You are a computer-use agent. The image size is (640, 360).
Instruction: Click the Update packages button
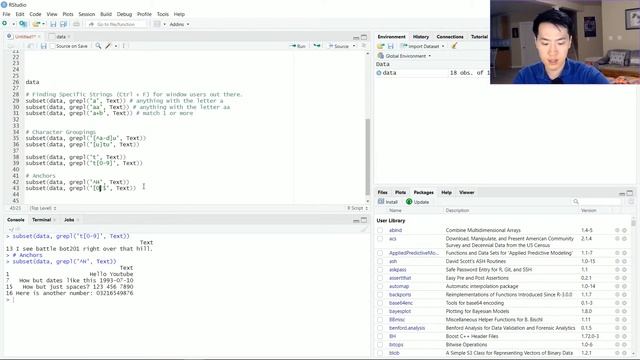[x=418, y=202]
